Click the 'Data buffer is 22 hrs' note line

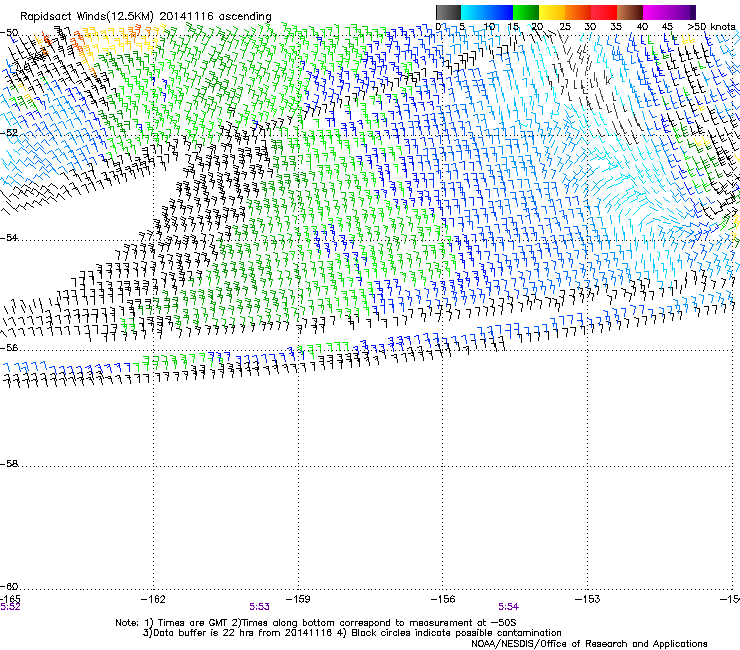click(x=352, y=633)
